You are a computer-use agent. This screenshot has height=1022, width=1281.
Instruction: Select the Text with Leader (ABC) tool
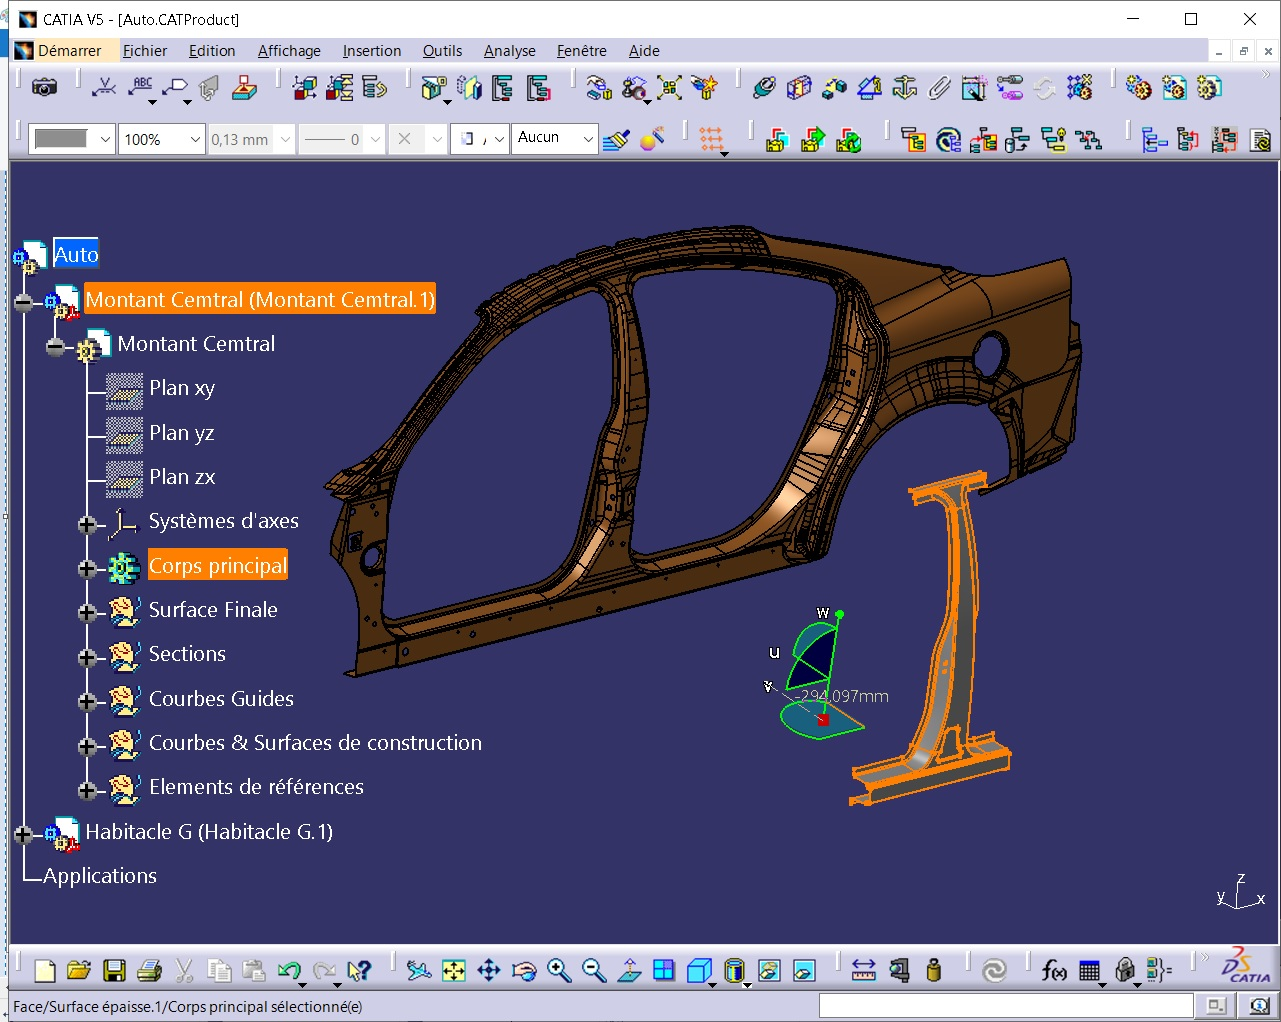pyautogui.click(x=141, y=87)
